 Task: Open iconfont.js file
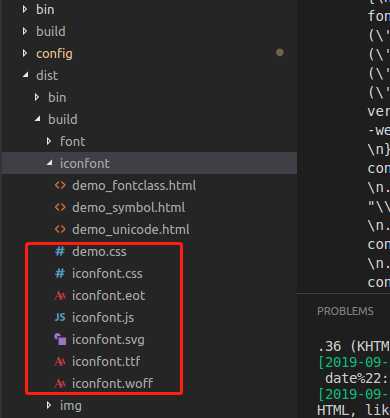pos(103,317)
